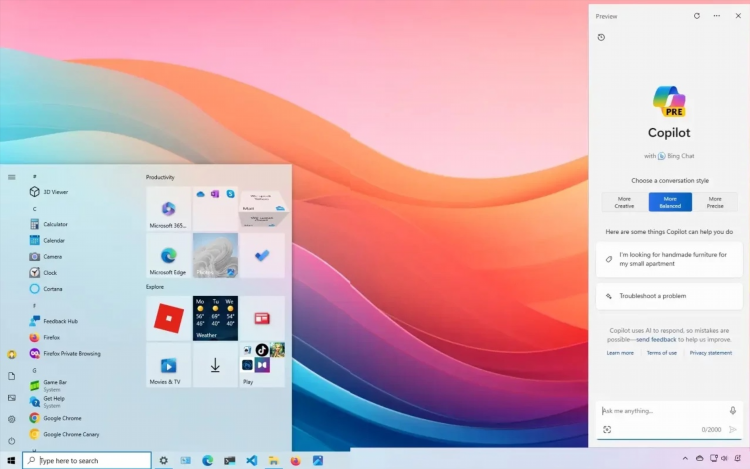The width and height of the screenshot is (750, 469).
Task: Open the Microsoft Edge tile
Action: tap(168, 256)
